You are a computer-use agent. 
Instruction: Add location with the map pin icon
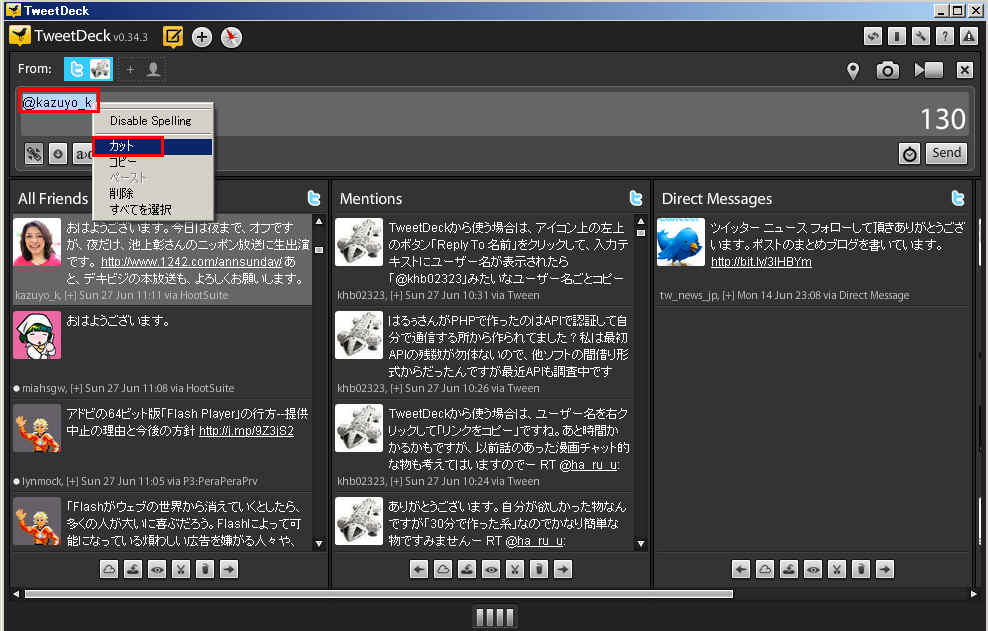coord(853,71)
